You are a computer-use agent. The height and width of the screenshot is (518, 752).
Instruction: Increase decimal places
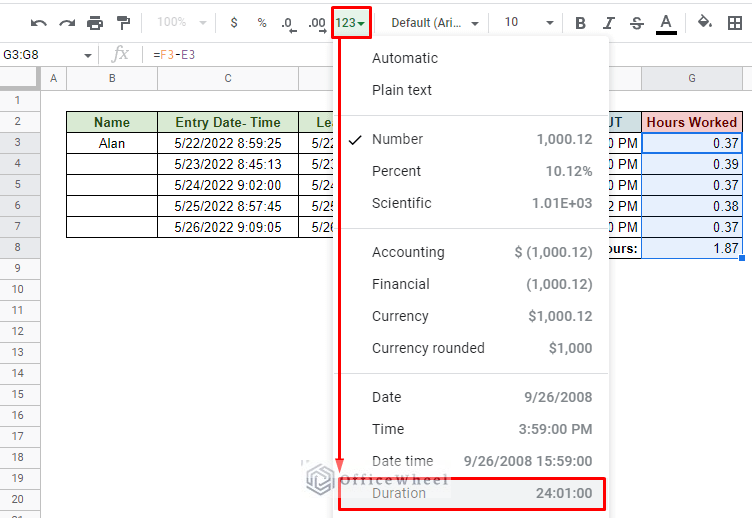[317, 24]
